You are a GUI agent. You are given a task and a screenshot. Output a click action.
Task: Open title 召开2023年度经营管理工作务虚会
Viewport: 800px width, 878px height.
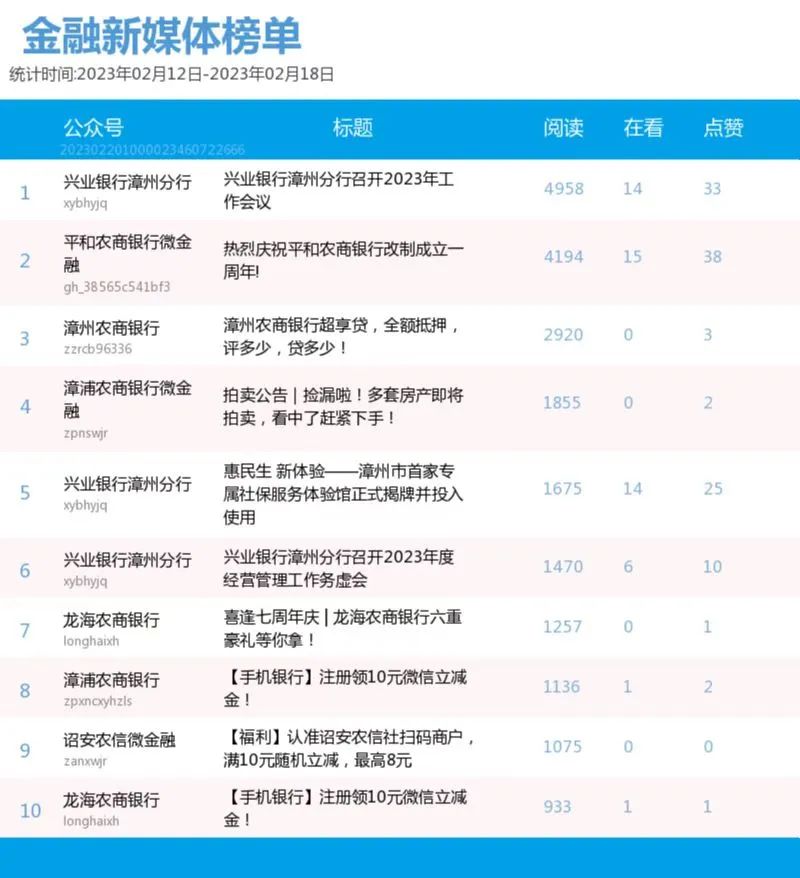tap(339, 568)
